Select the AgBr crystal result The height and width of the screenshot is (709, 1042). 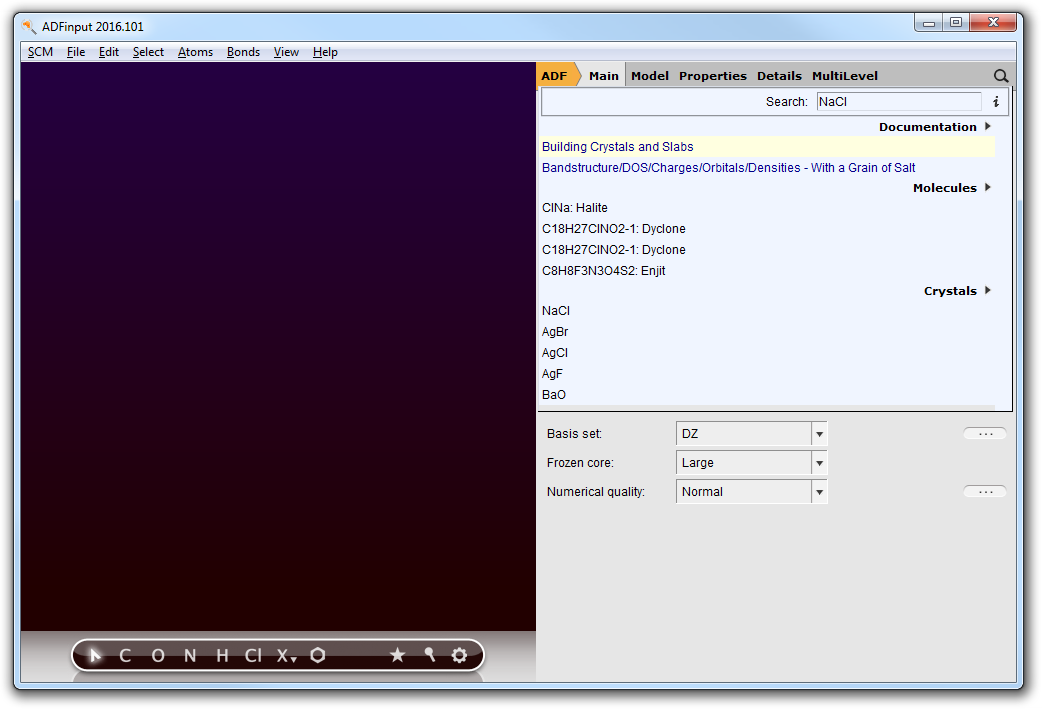click(x=555, y=332)
